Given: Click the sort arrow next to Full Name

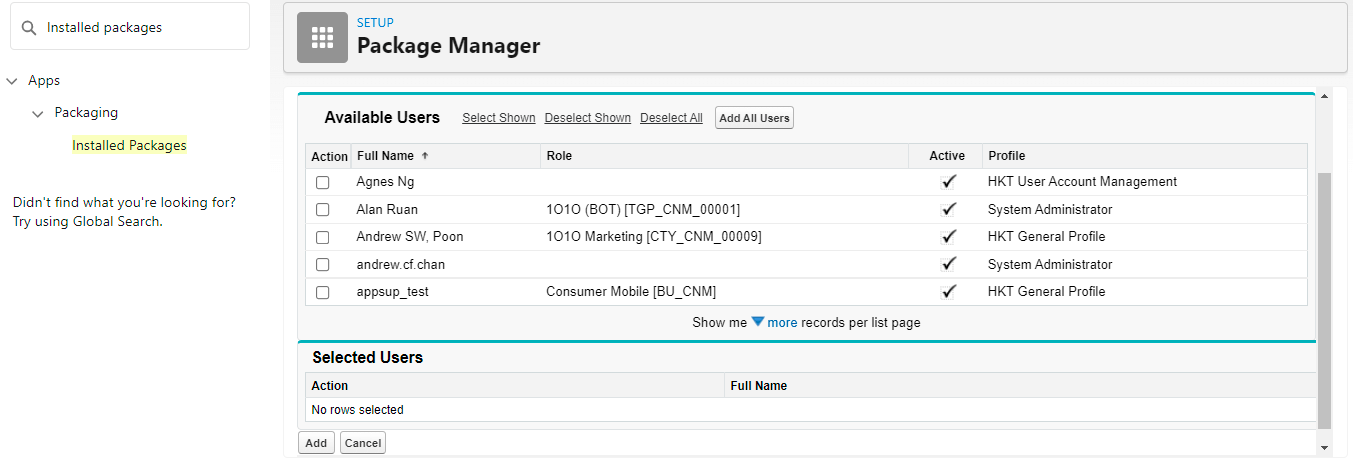Looking at the screenshot, I should (424, 156).
